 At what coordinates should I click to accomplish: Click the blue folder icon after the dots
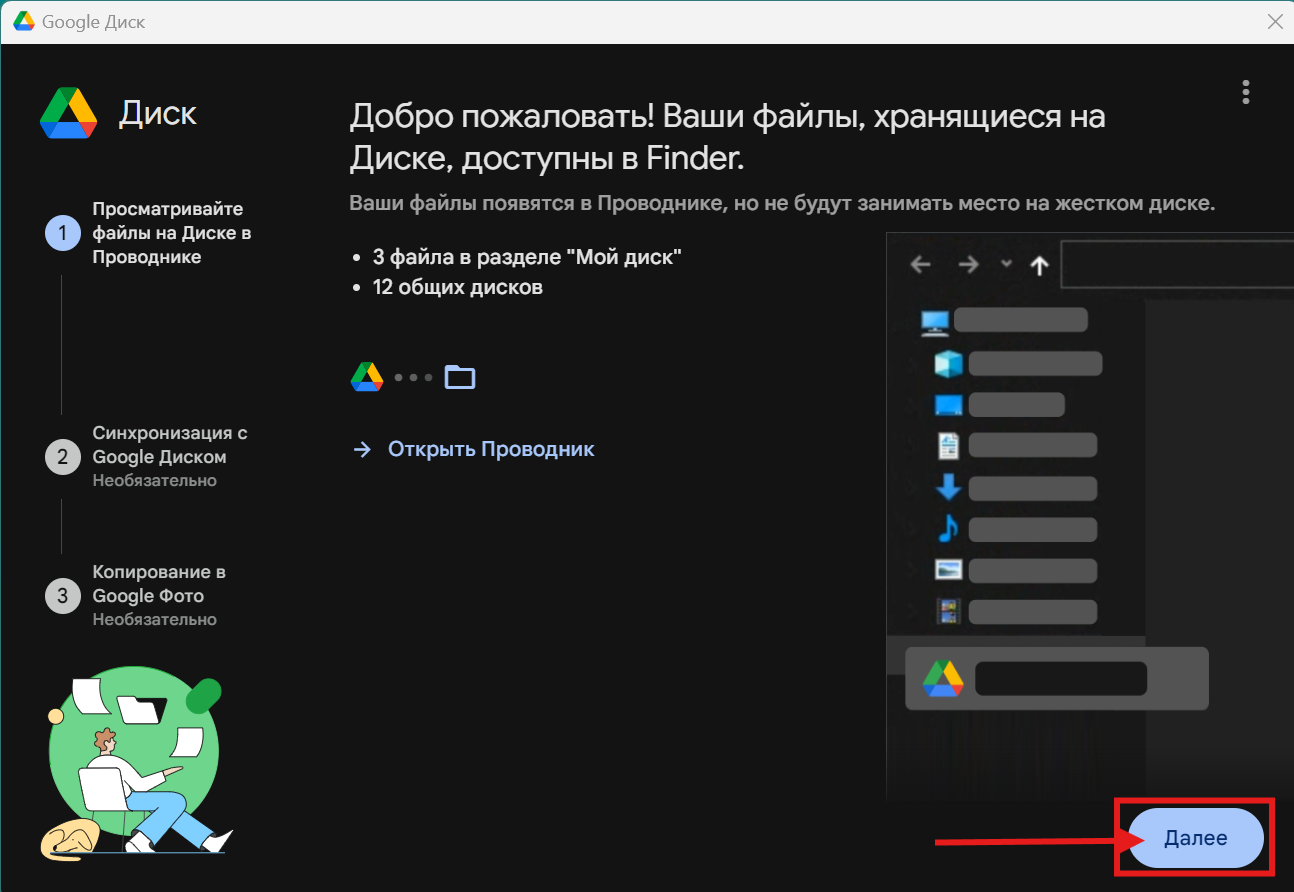coord(460,377)
